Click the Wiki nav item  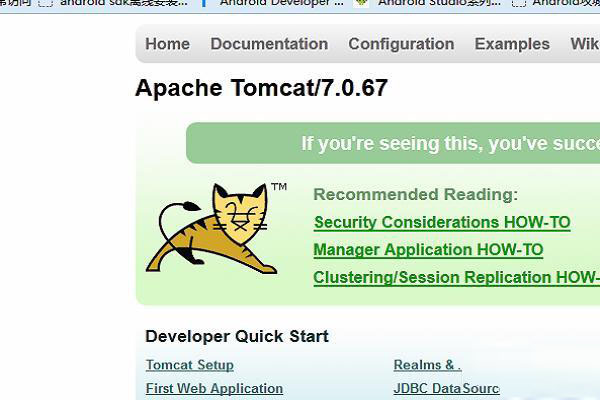click(584, 44)
